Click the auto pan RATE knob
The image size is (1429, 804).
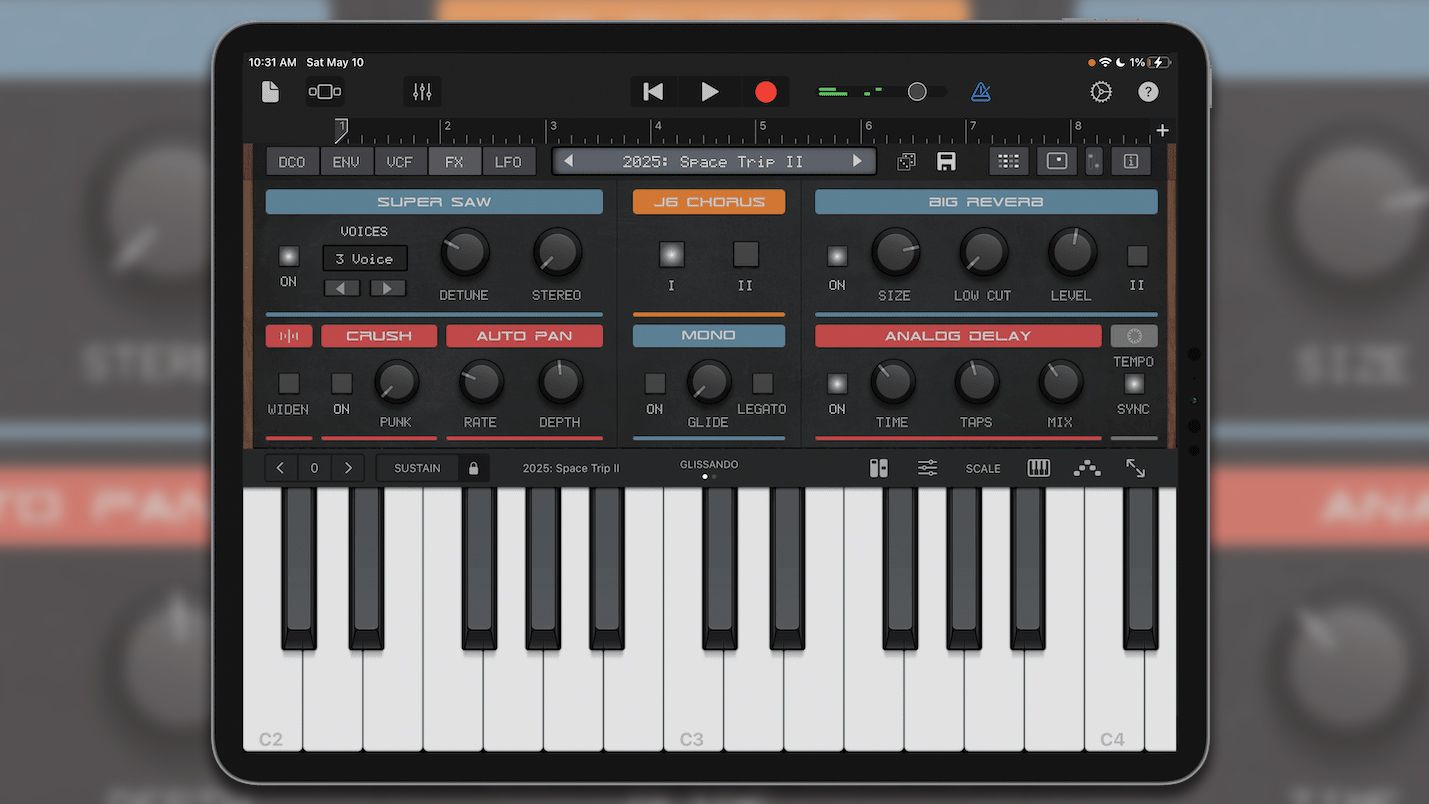point(481,382)
